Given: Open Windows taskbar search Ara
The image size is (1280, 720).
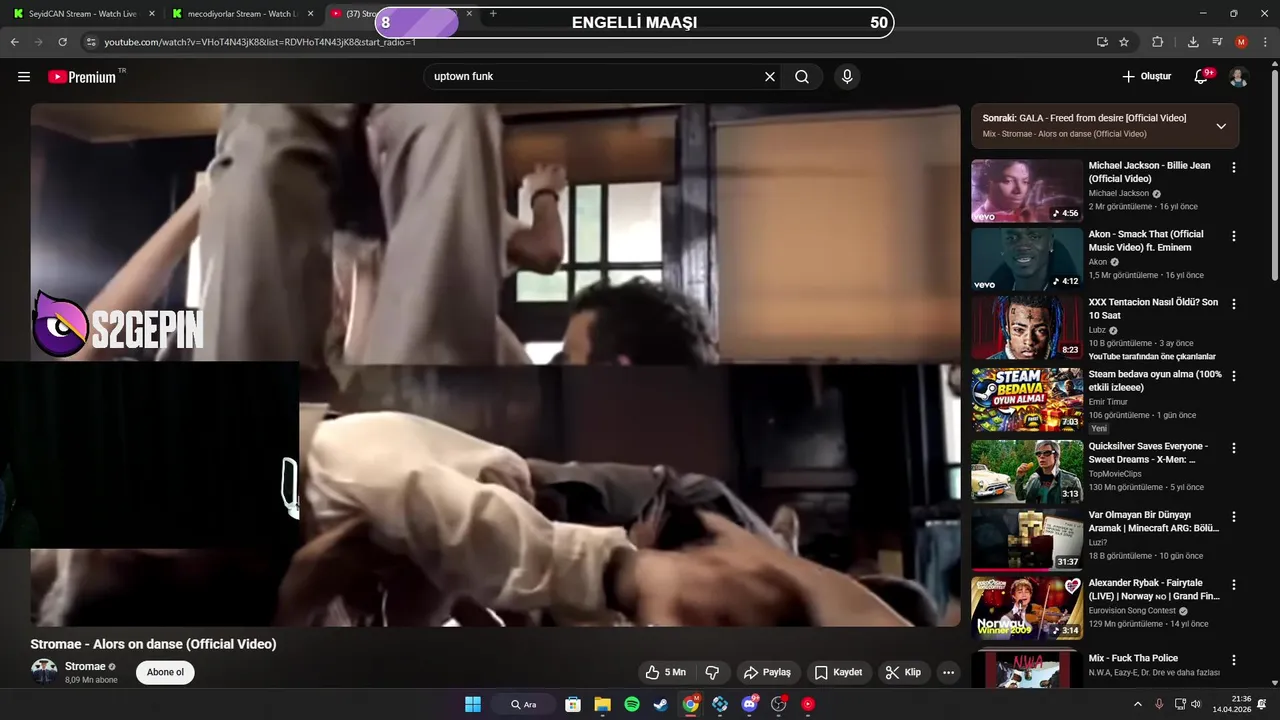Looking at the screenshot, I should click(x=524, y=704).
